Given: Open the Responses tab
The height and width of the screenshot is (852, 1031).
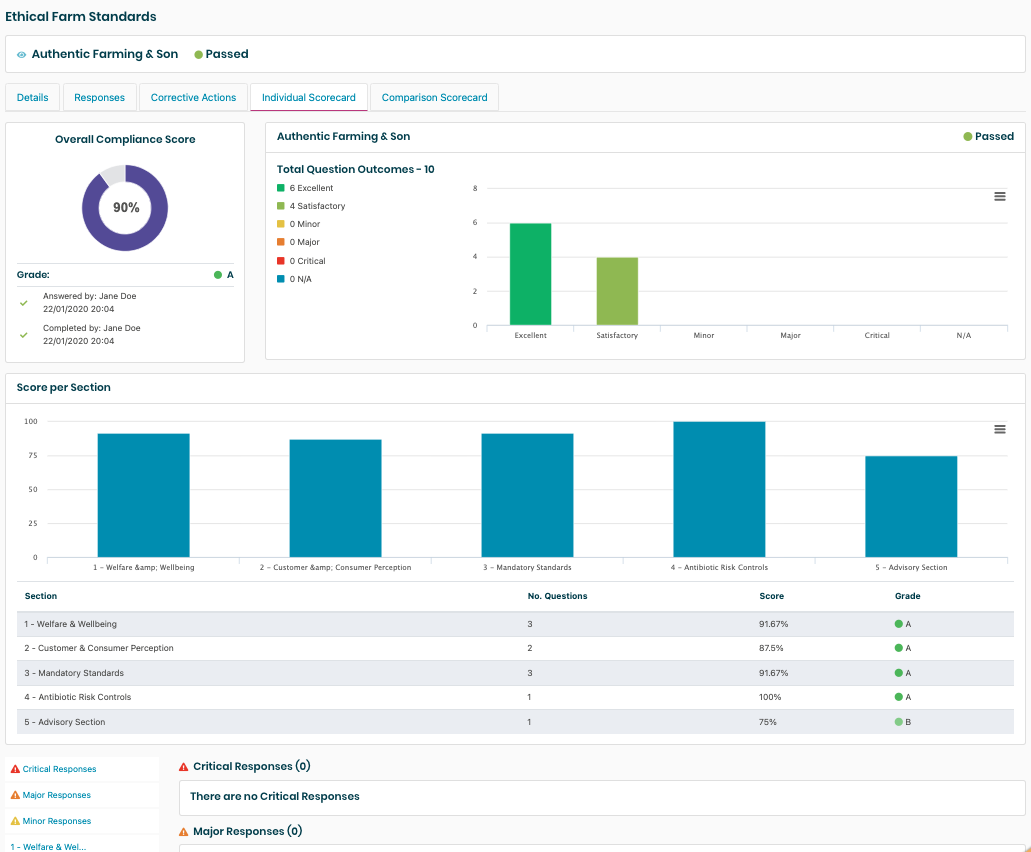Looking at the screenshot, I should [x=99, y=97].
